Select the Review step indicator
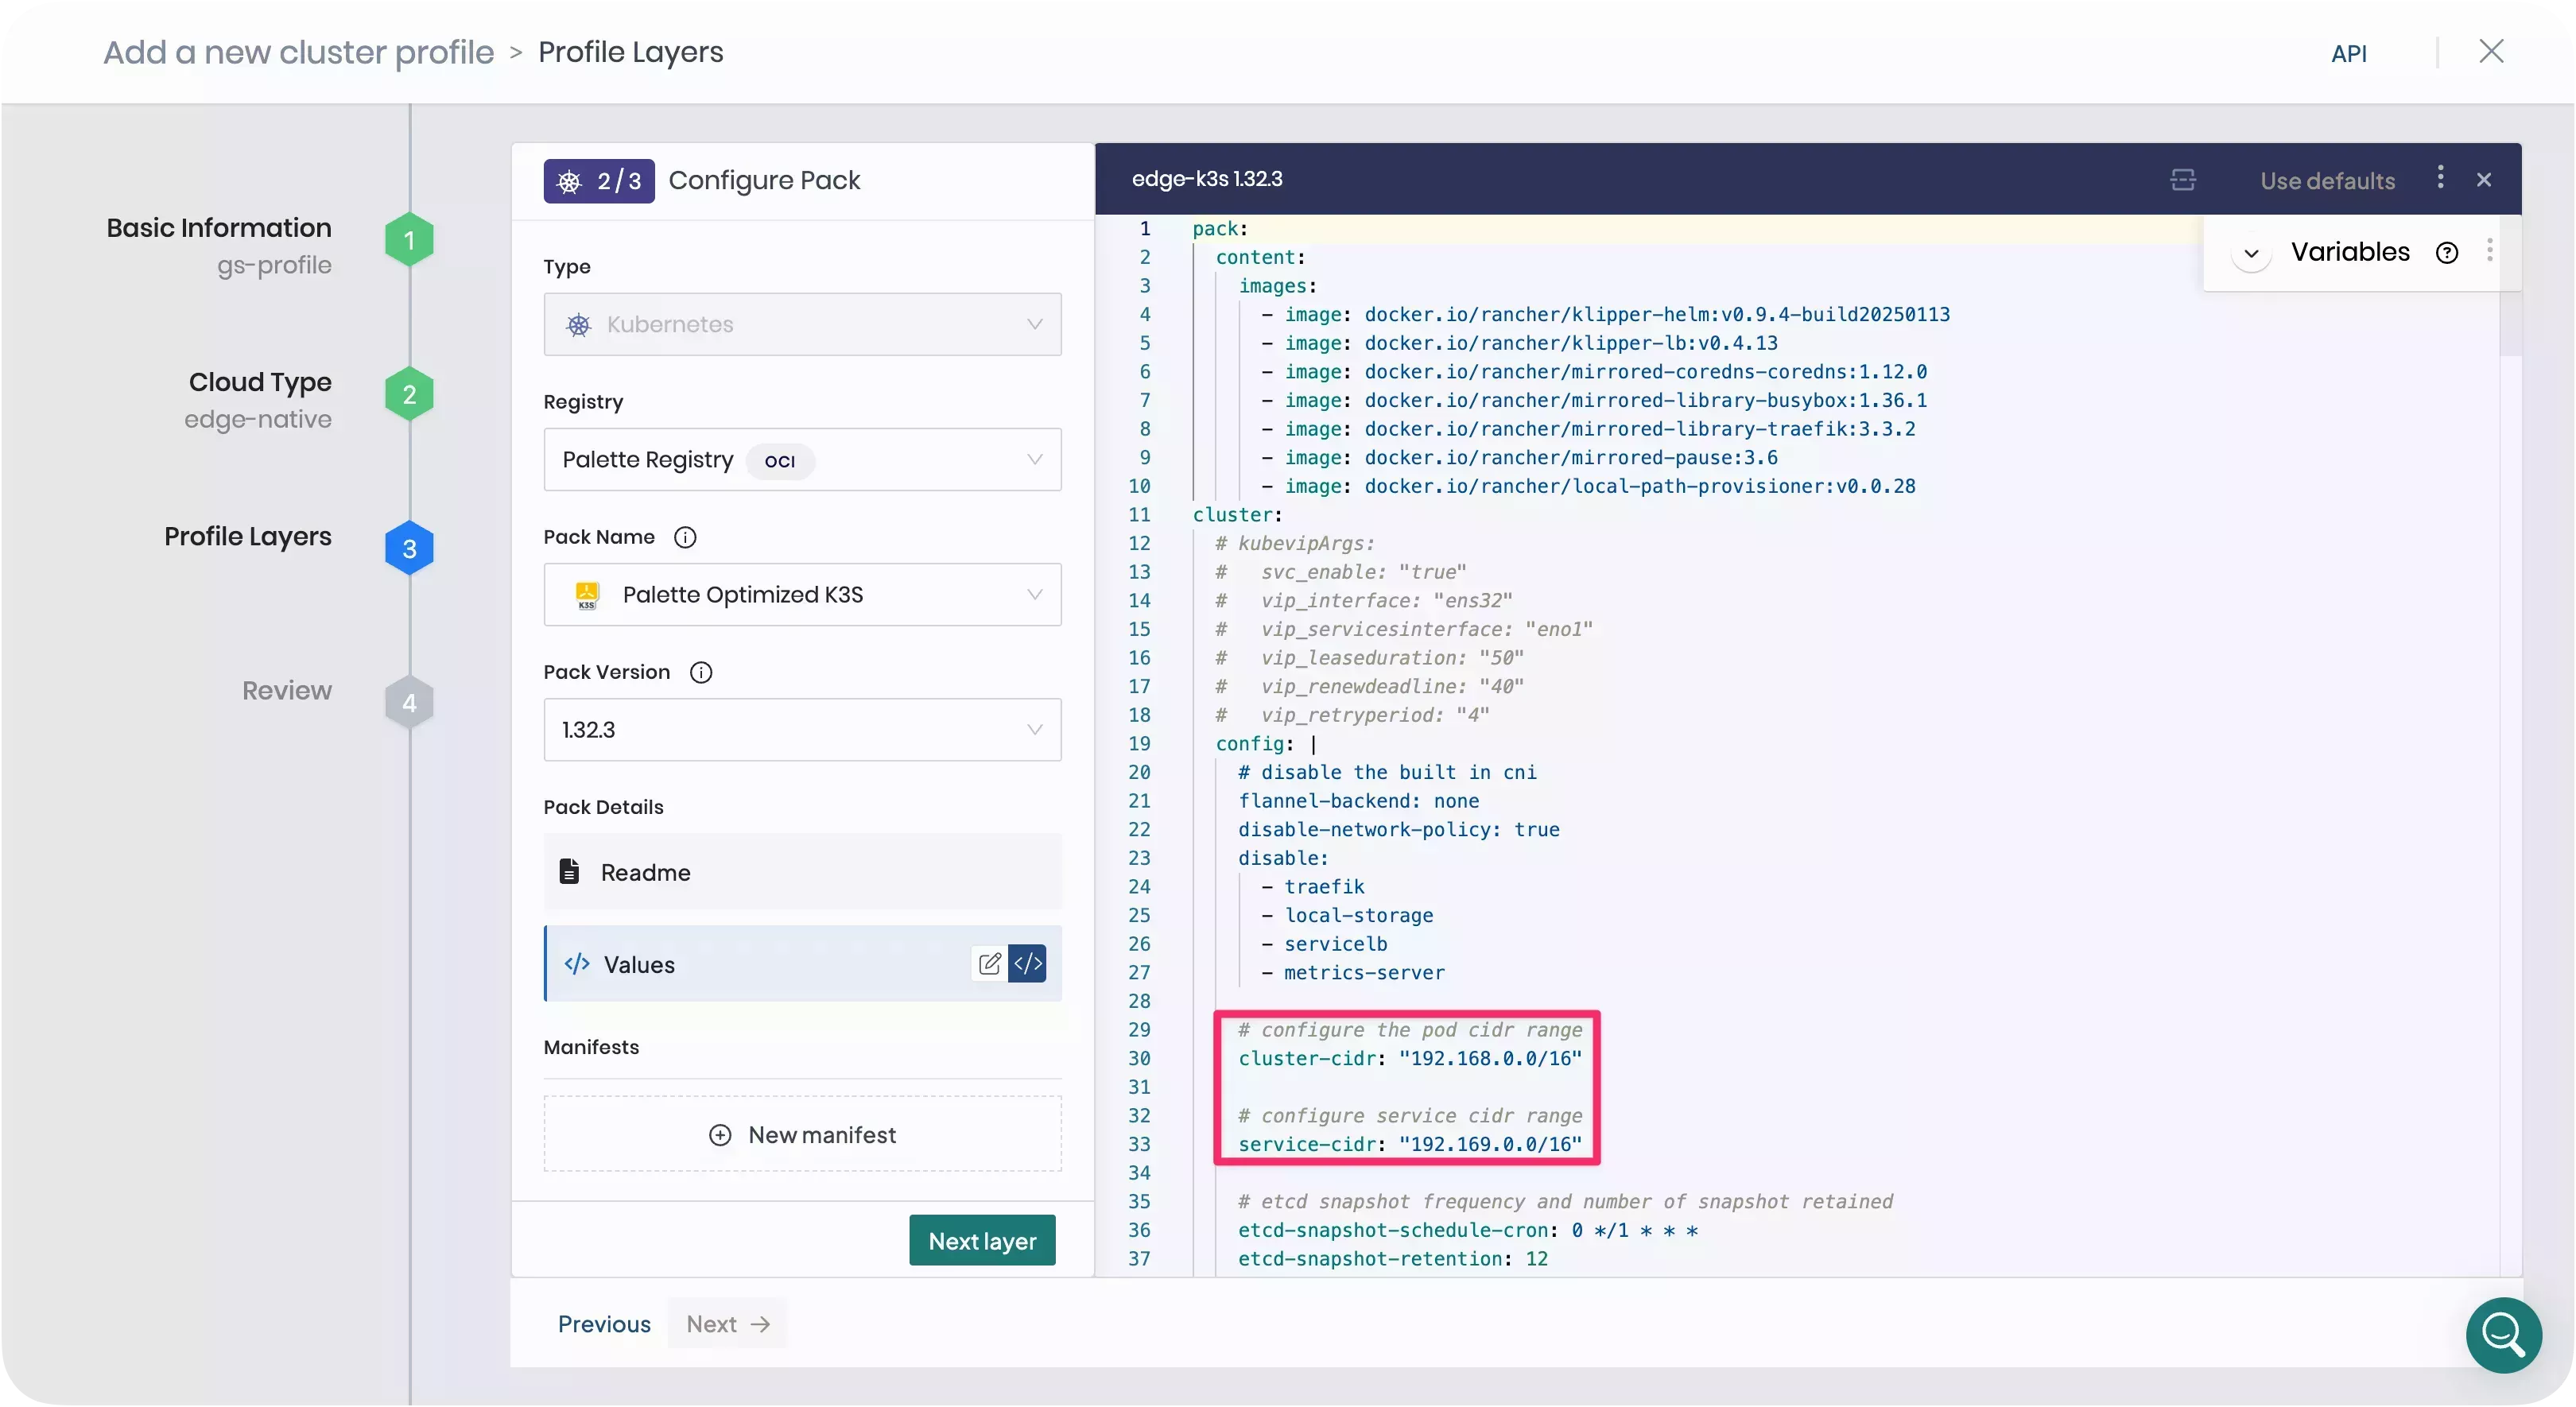This screenshot has width=2576, height=1407. pos(408,701)
